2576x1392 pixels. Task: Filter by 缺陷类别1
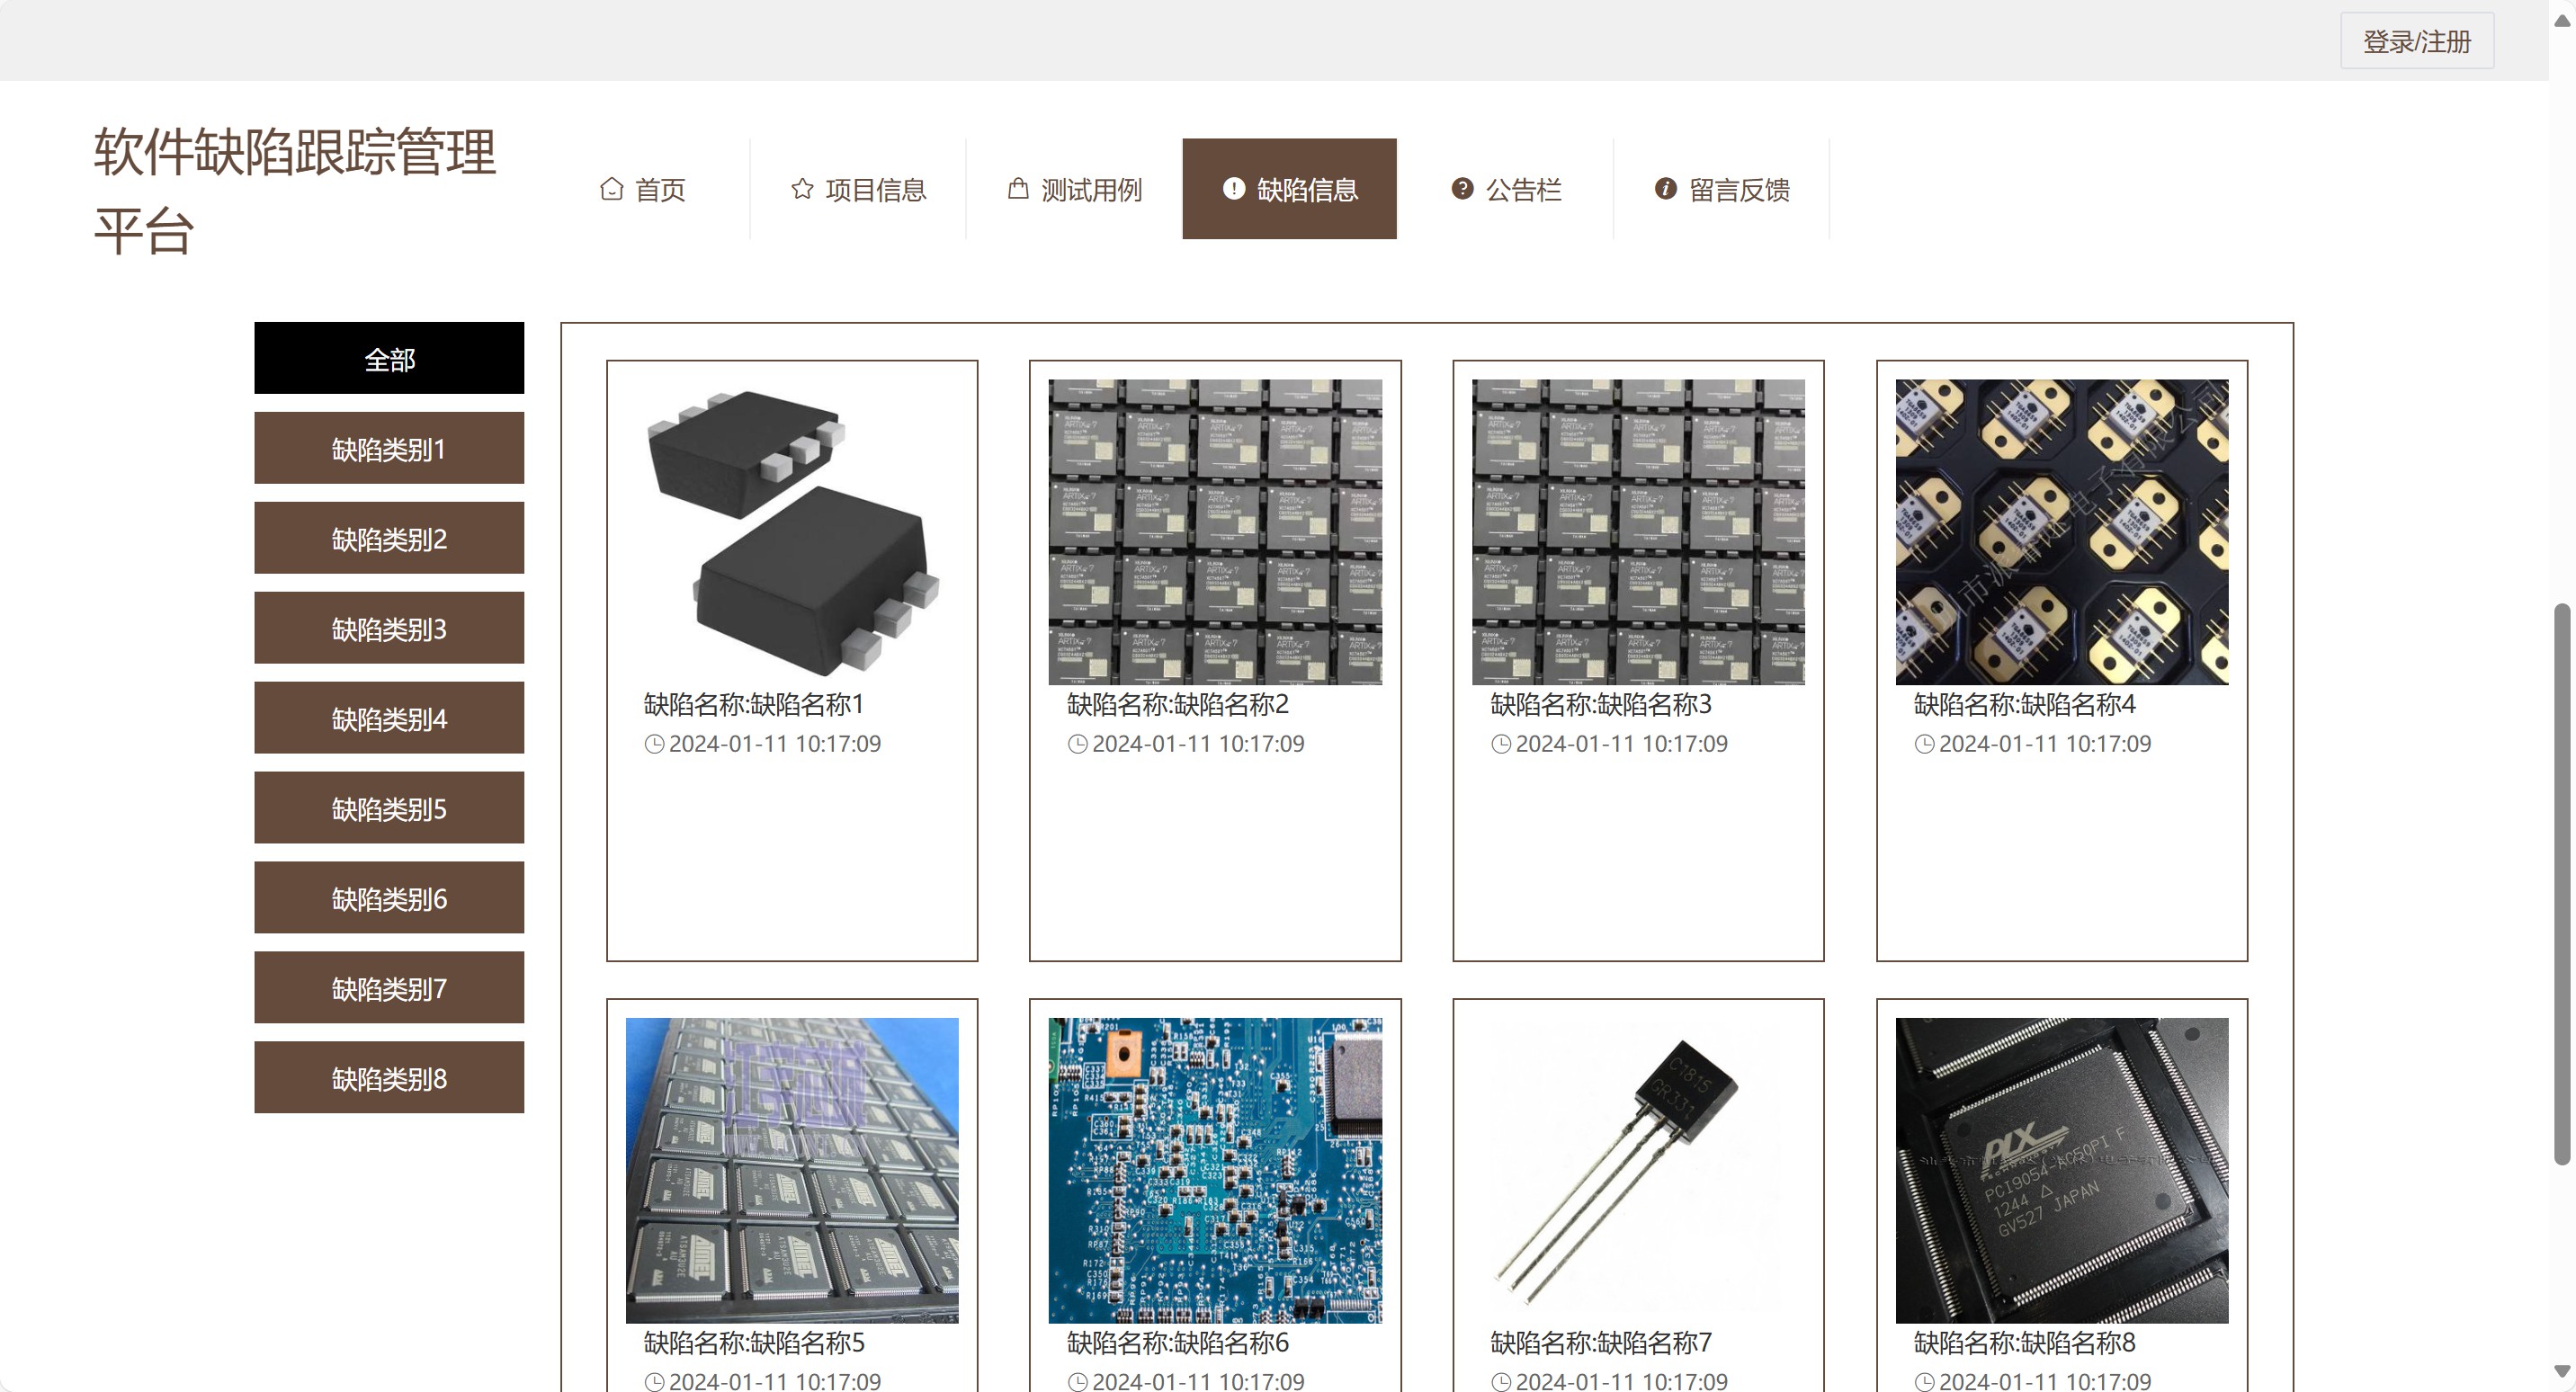pyautogui.click(x=389, y=448)
